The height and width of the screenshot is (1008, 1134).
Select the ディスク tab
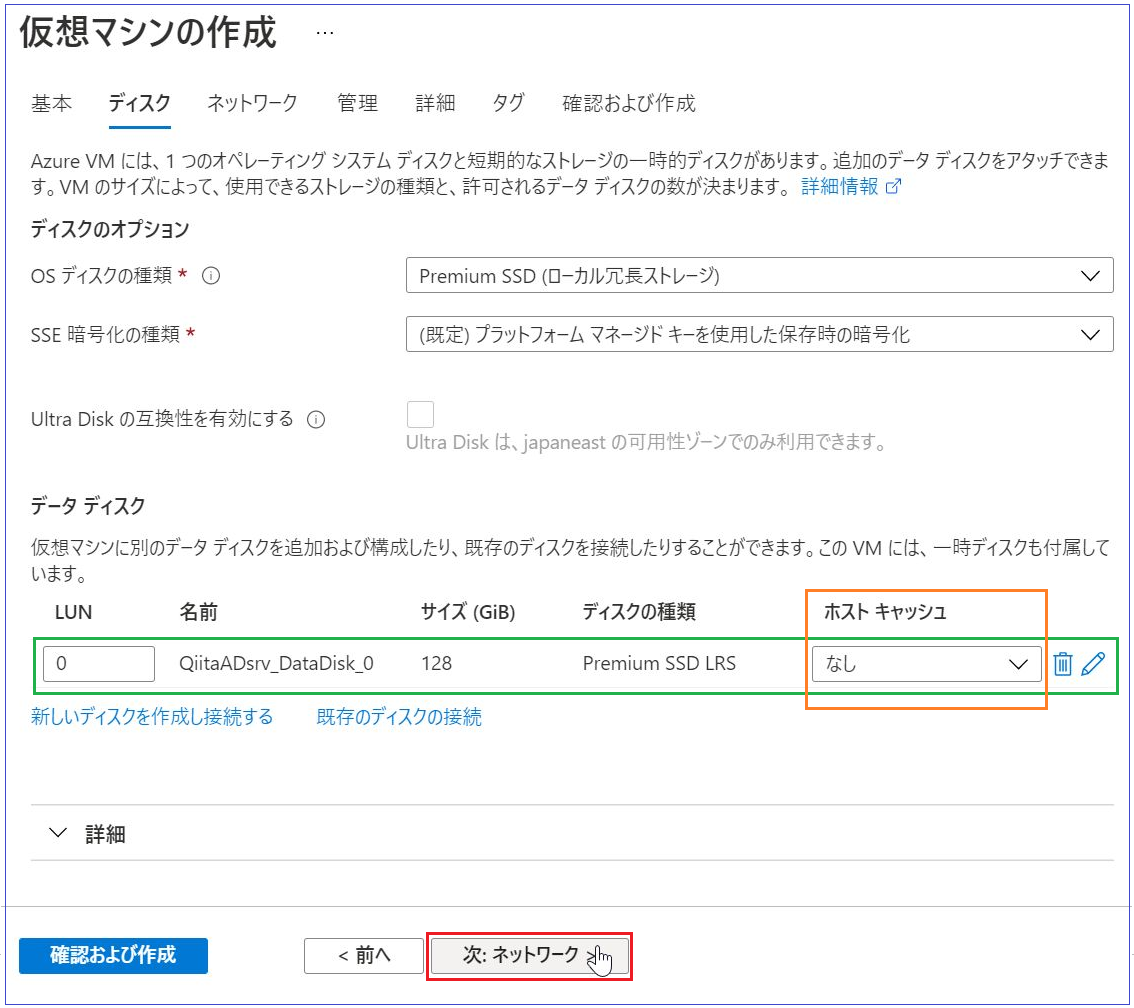tap(140, 103)
